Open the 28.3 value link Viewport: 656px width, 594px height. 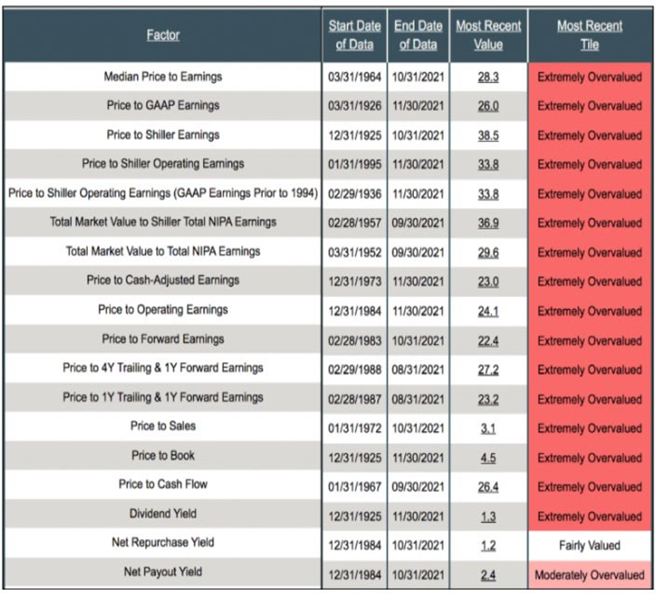point(488,77)
